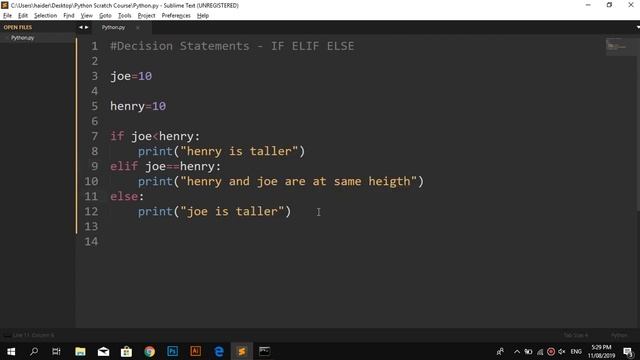Image resolution: width=640 pixels, height=360 pixels.
Task: Open the Windows Start menu
Action: point(11,351)
